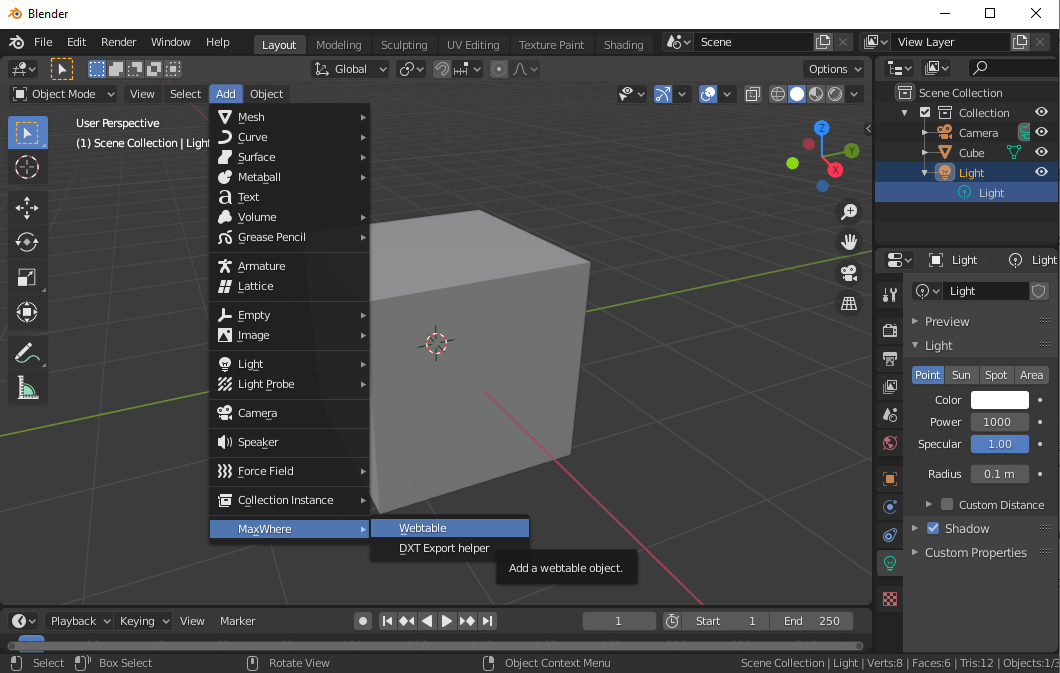Select the Cursor tool in left toolbar
1060x673 pixels.
[x=27, y=167]
